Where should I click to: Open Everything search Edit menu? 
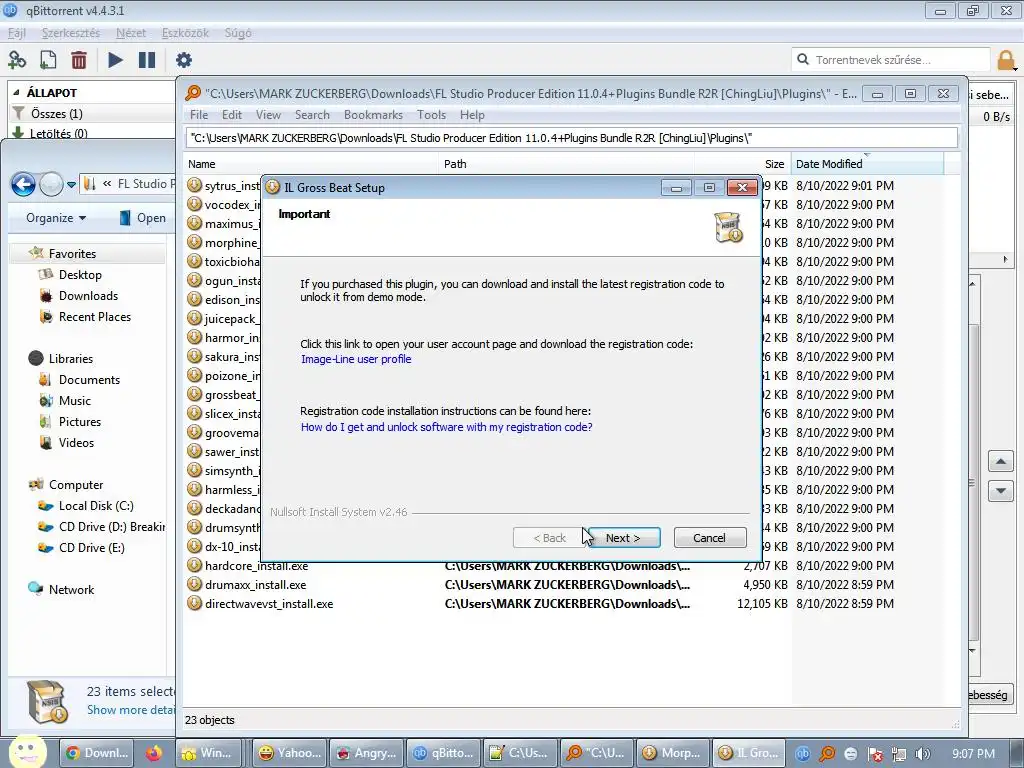click(x=232, y=115)
